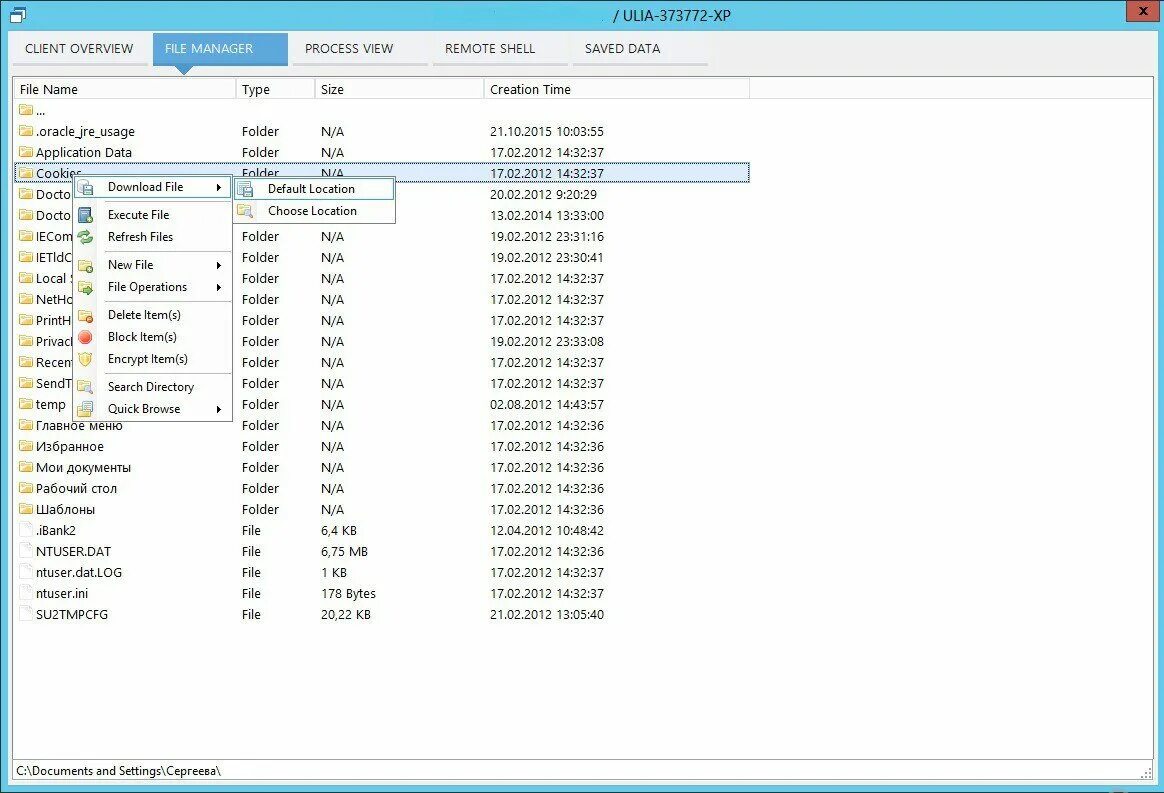Click the .iBank2 file icon

click(27, 530)
